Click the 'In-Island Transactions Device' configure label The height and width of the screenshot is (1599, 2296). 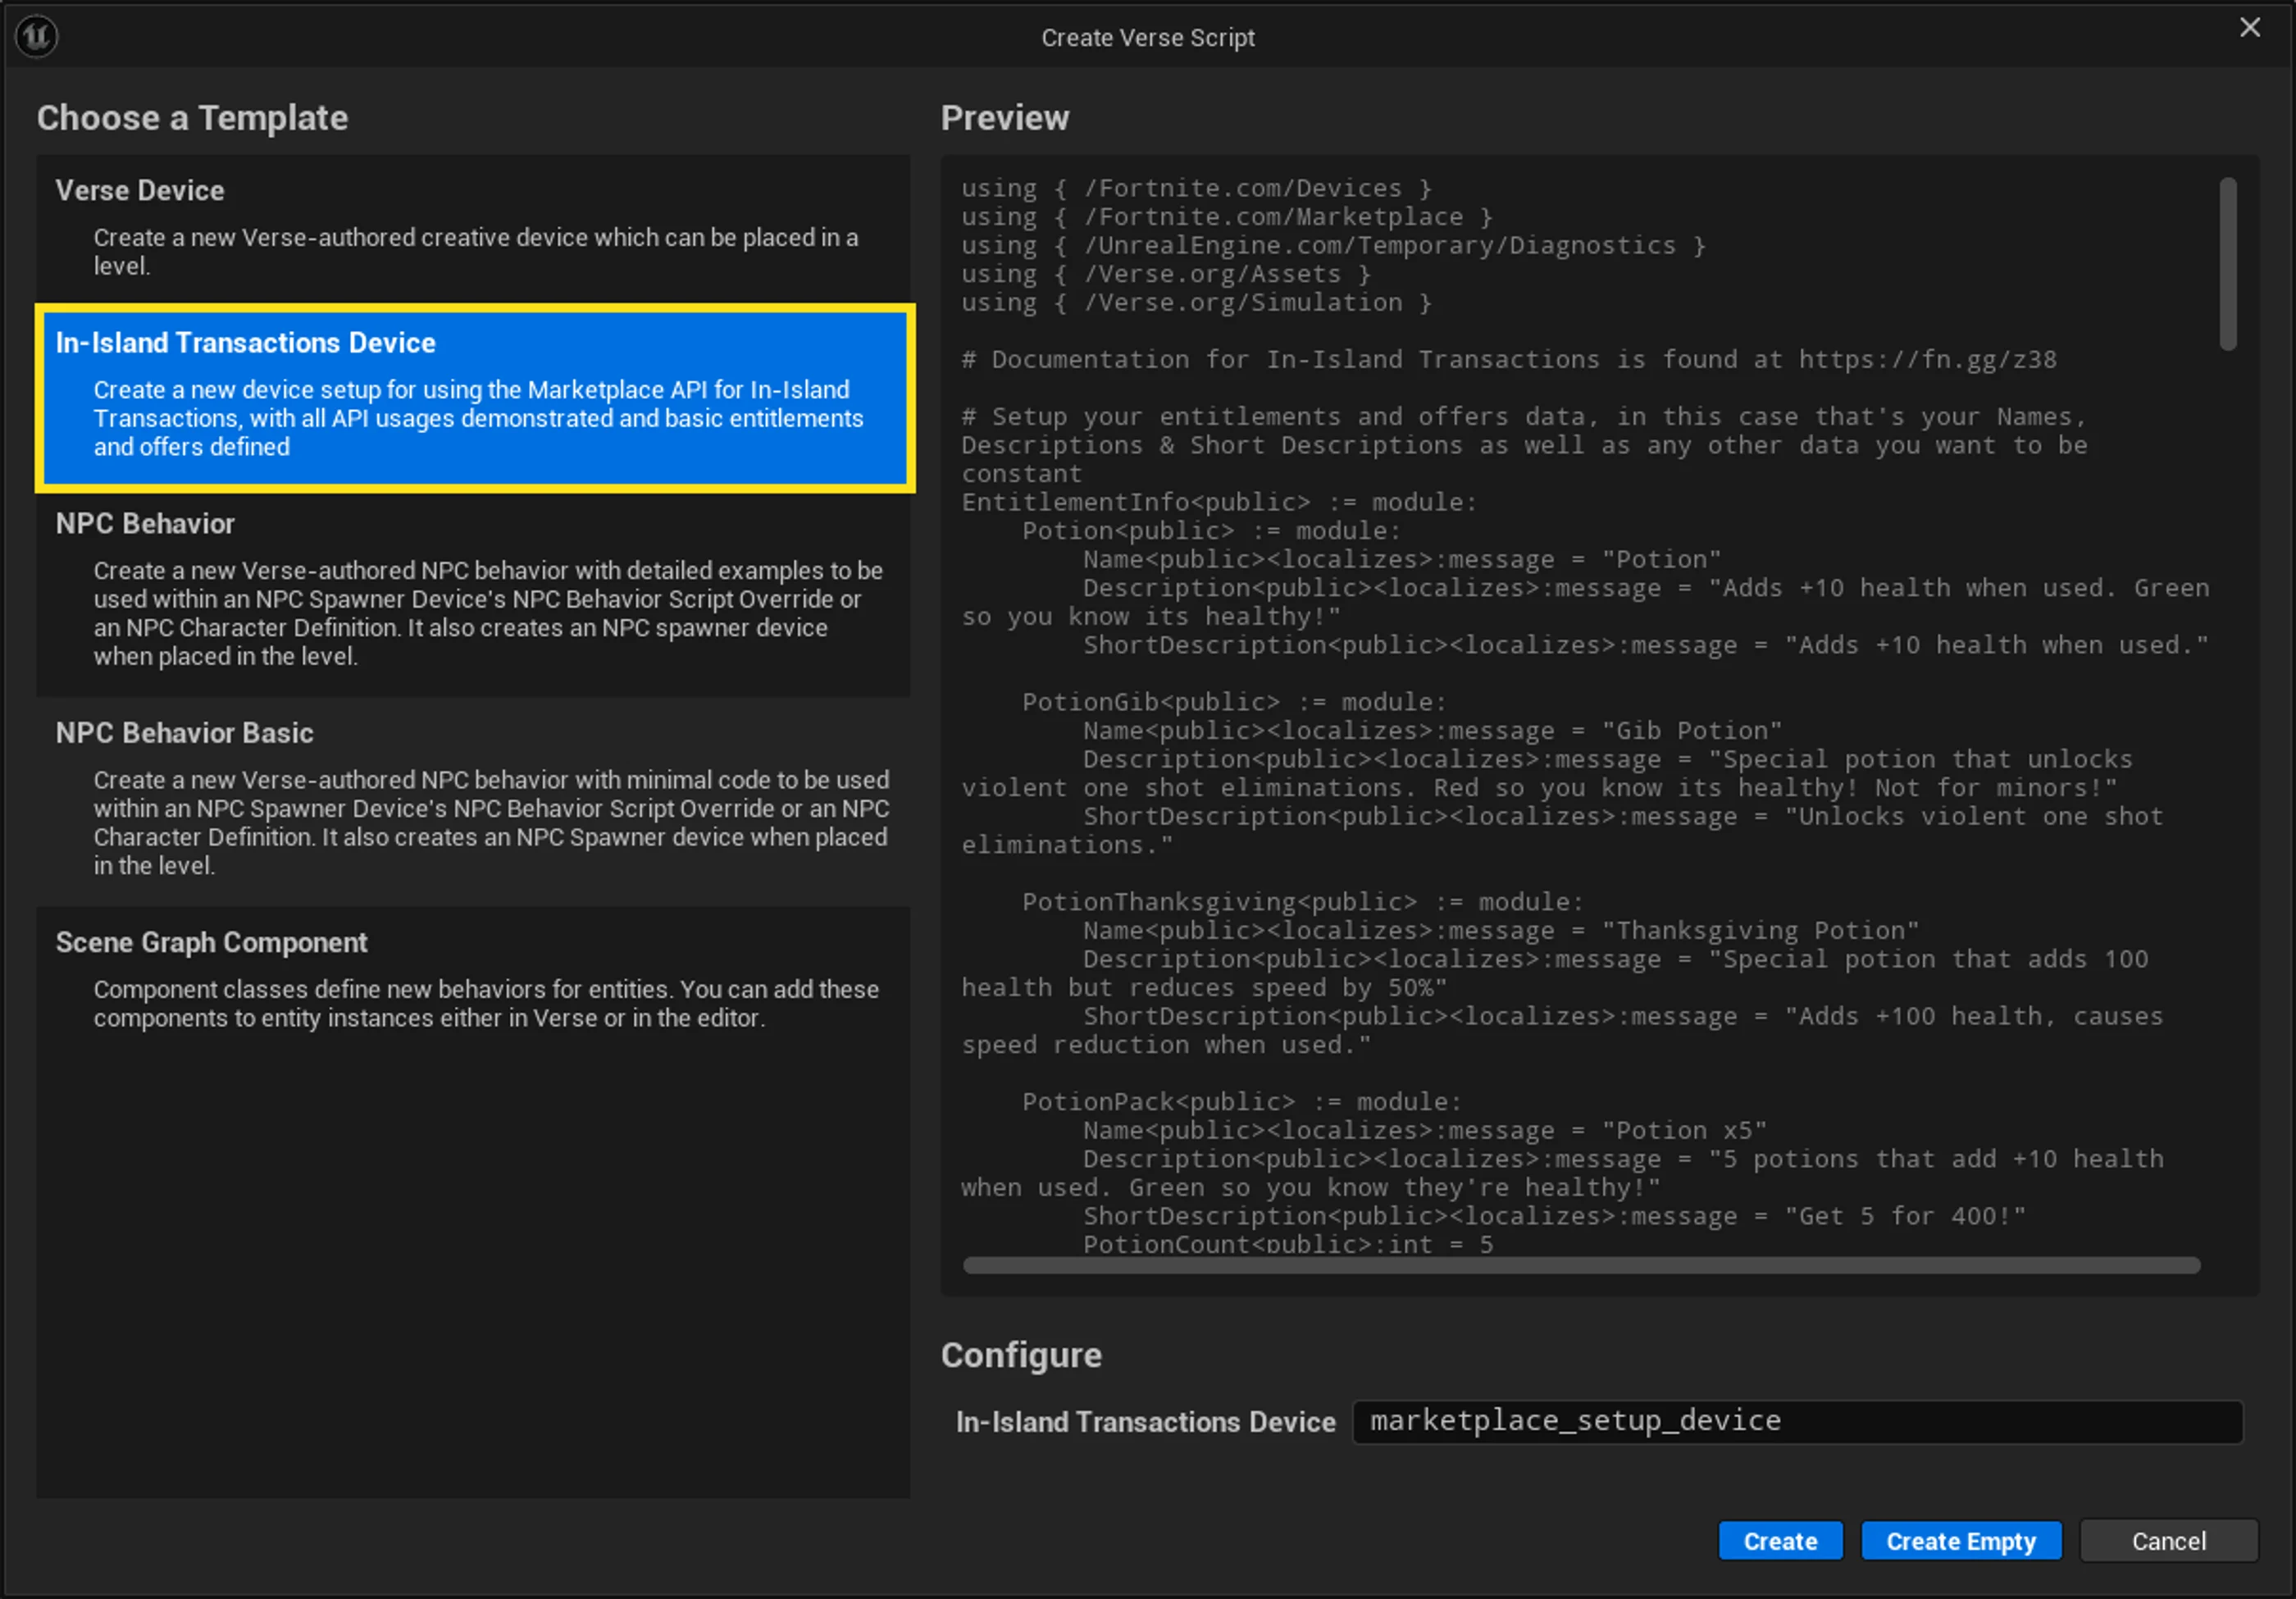[x=1146, y=1422]
